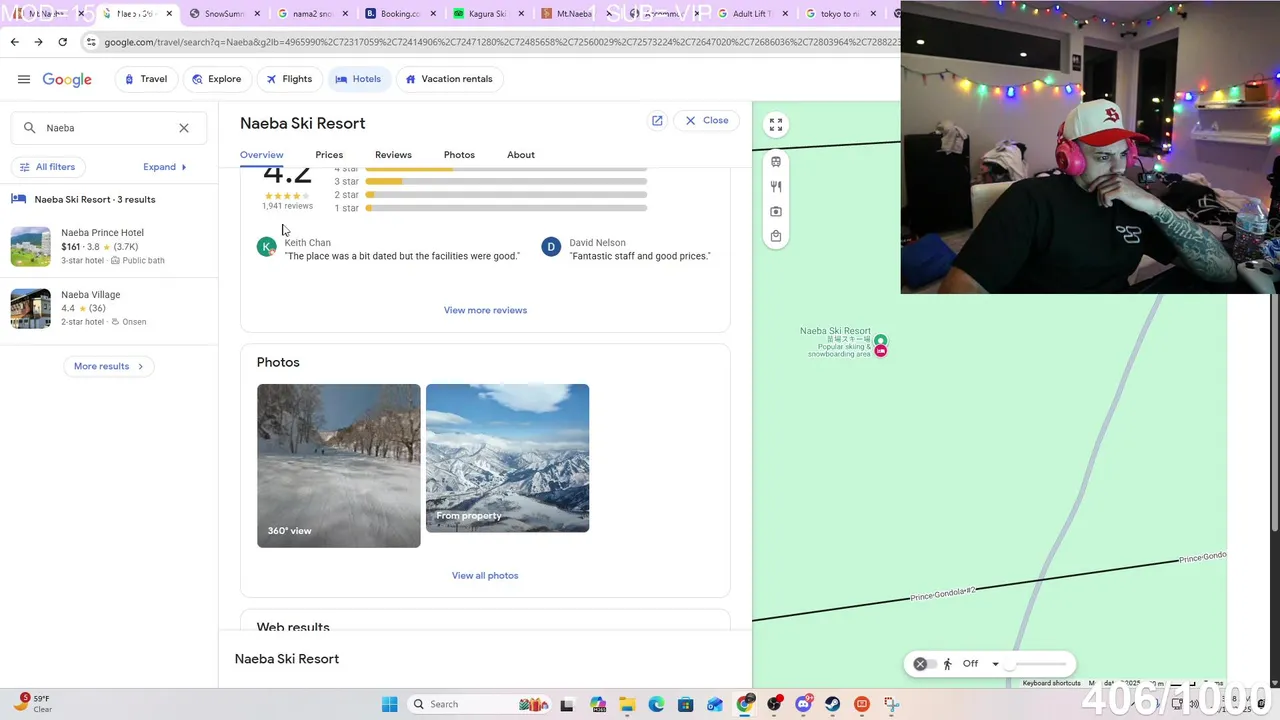The width and height of the screenshot is (1280, 720).
Task: Show photo attractions on the map
Action: (x=776, y=212)
